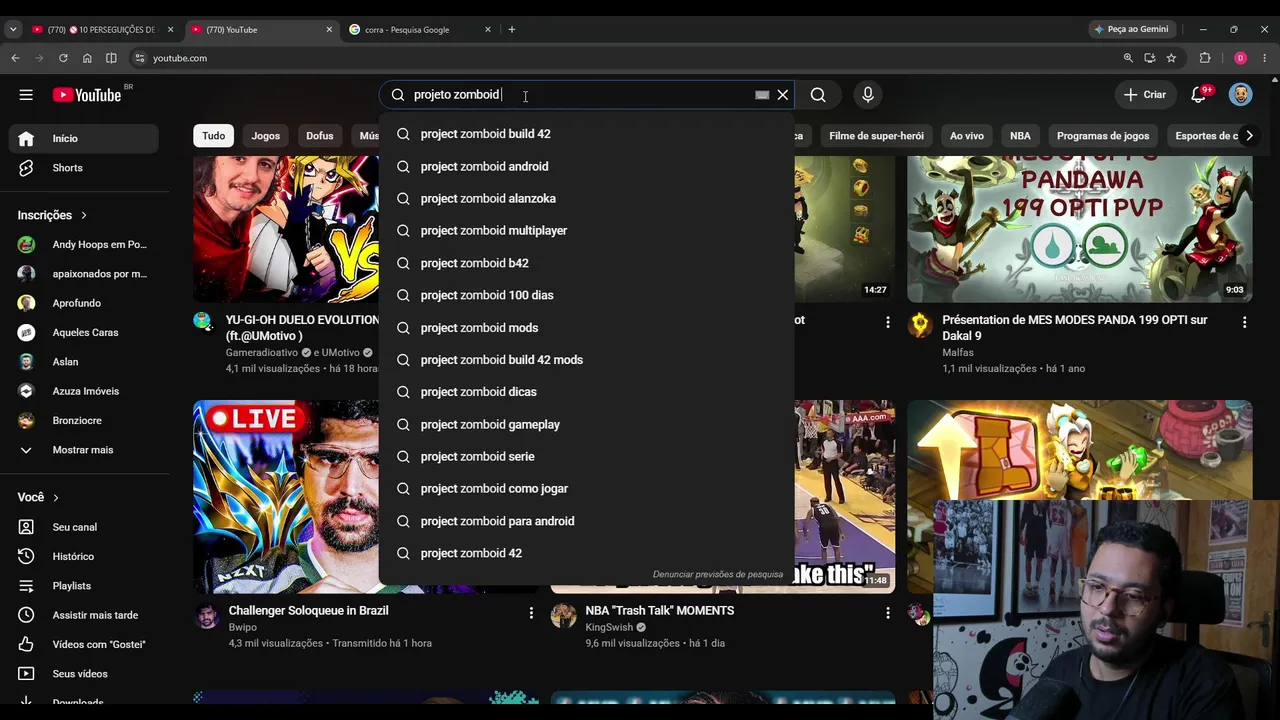Open options for NBA Trash Talk video
The image size is (1280, 720).
[887, 612]
